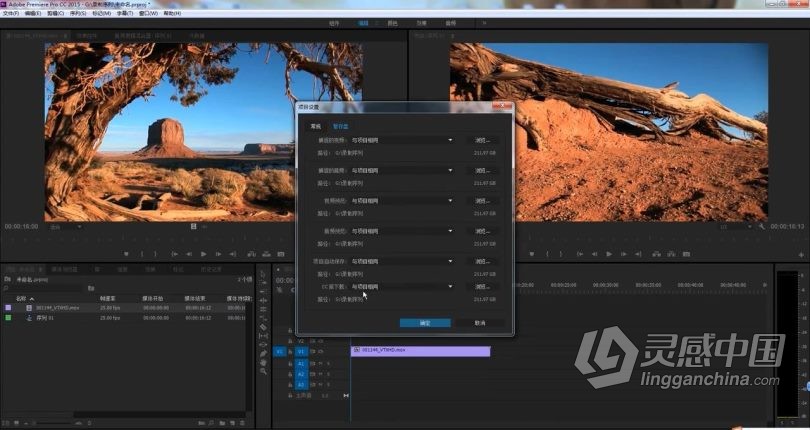810x430 pixels.
Task: Play the sequence in the Program monitor
Action: pos(609,254)
